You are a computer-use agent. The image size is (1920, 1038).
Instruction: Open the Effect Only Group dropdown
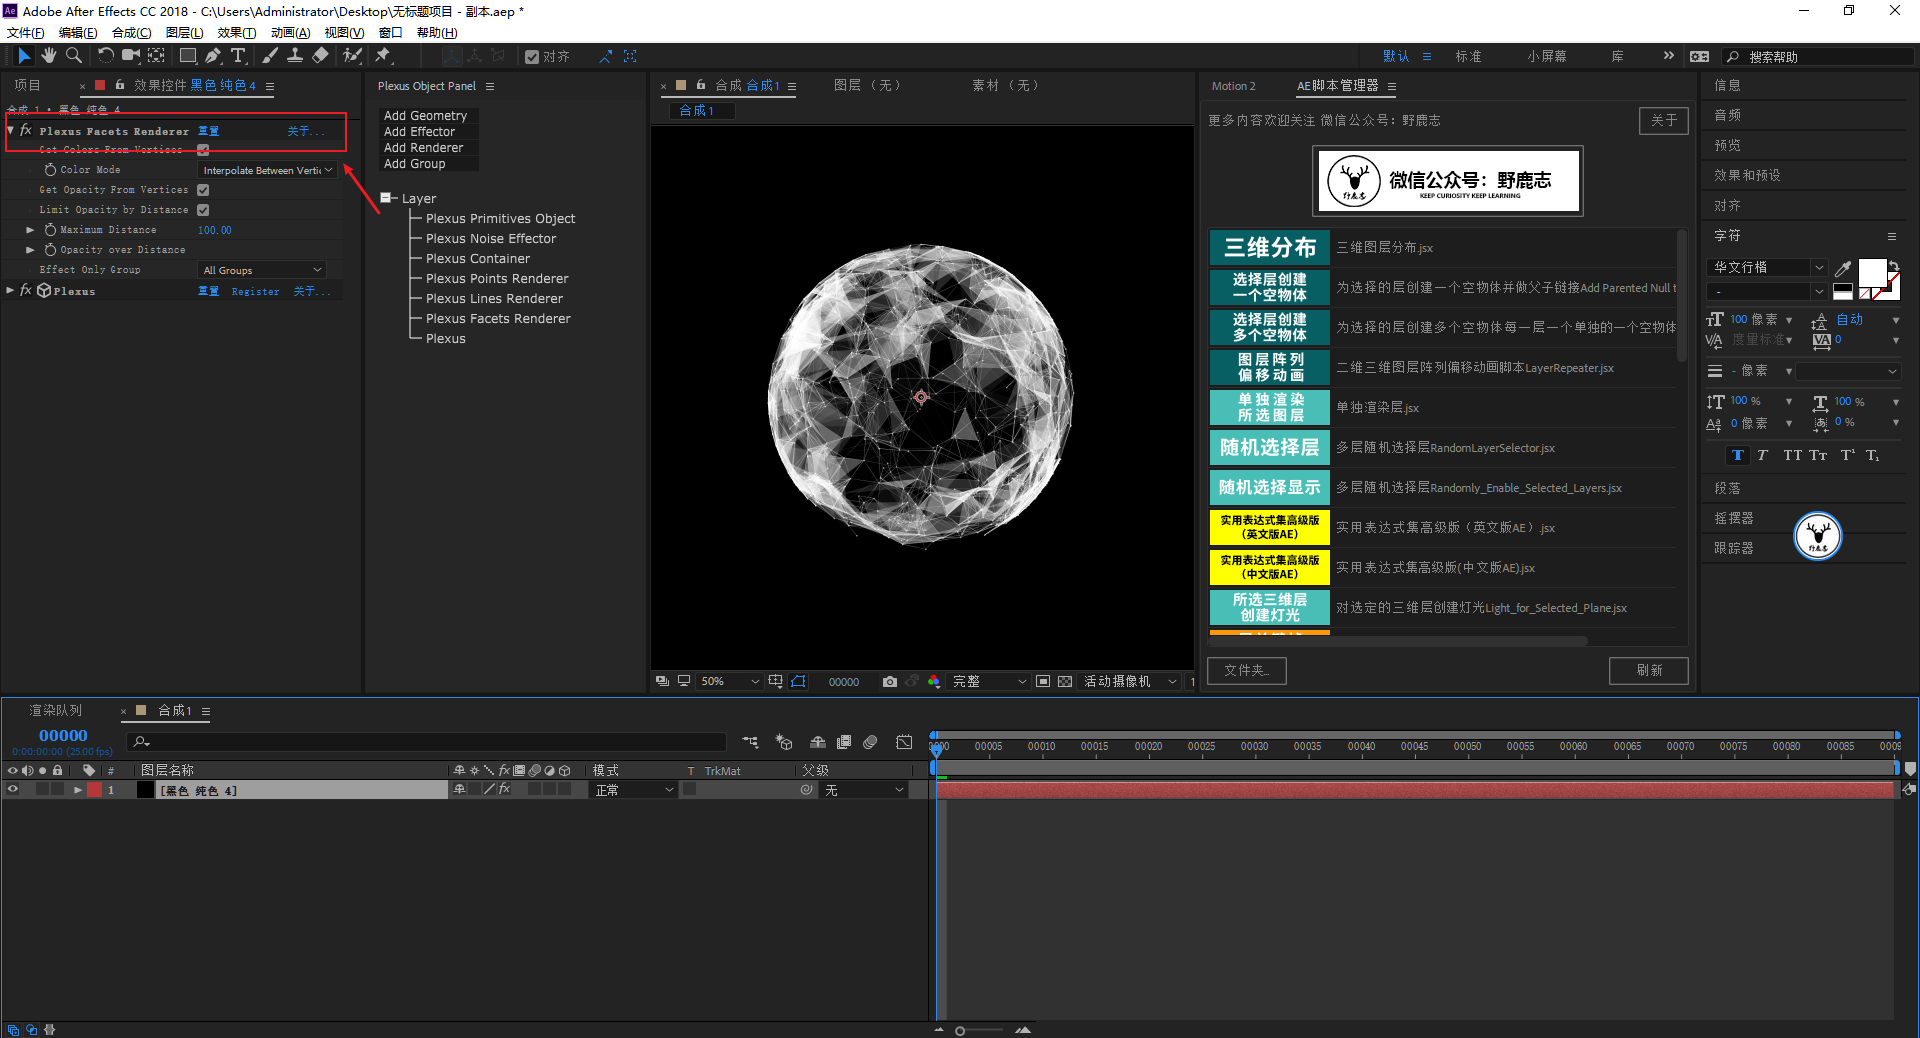[x=262, y=270]
